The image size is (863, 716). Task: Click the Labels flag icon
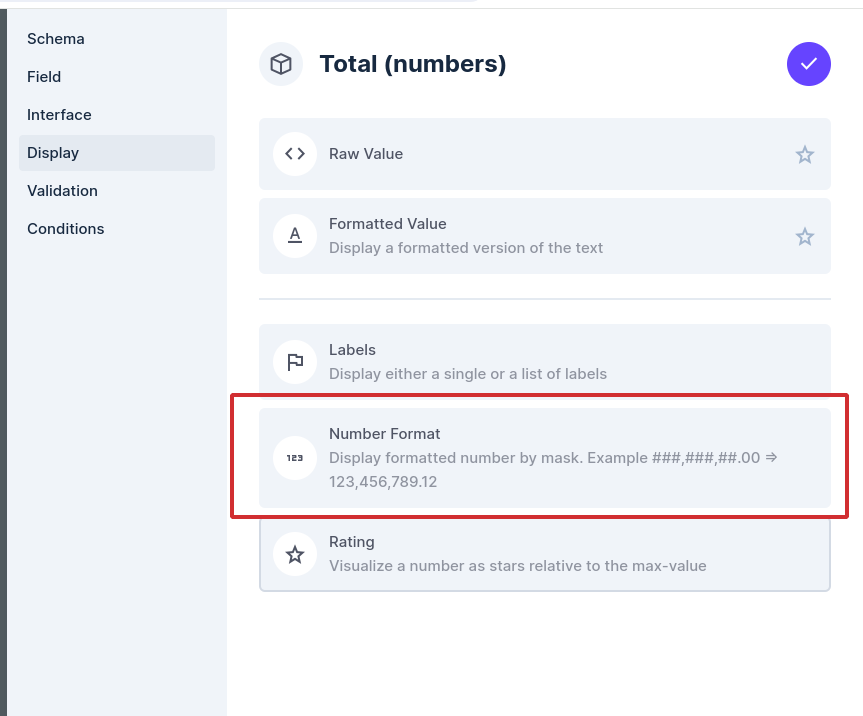pos(295,362)
